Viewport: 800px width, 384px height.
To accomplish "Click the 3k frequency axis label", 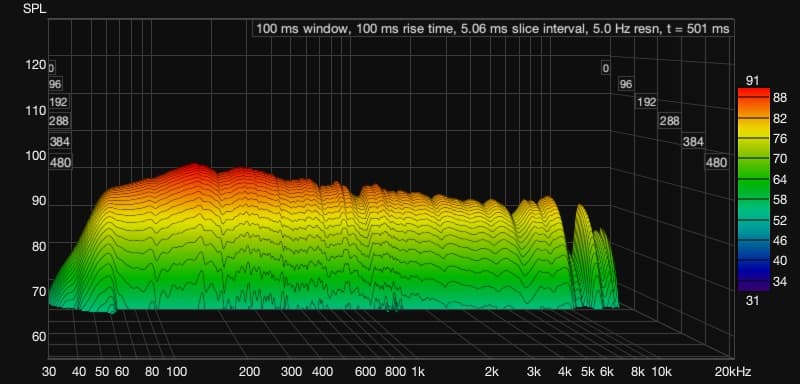I will (534, 371).
